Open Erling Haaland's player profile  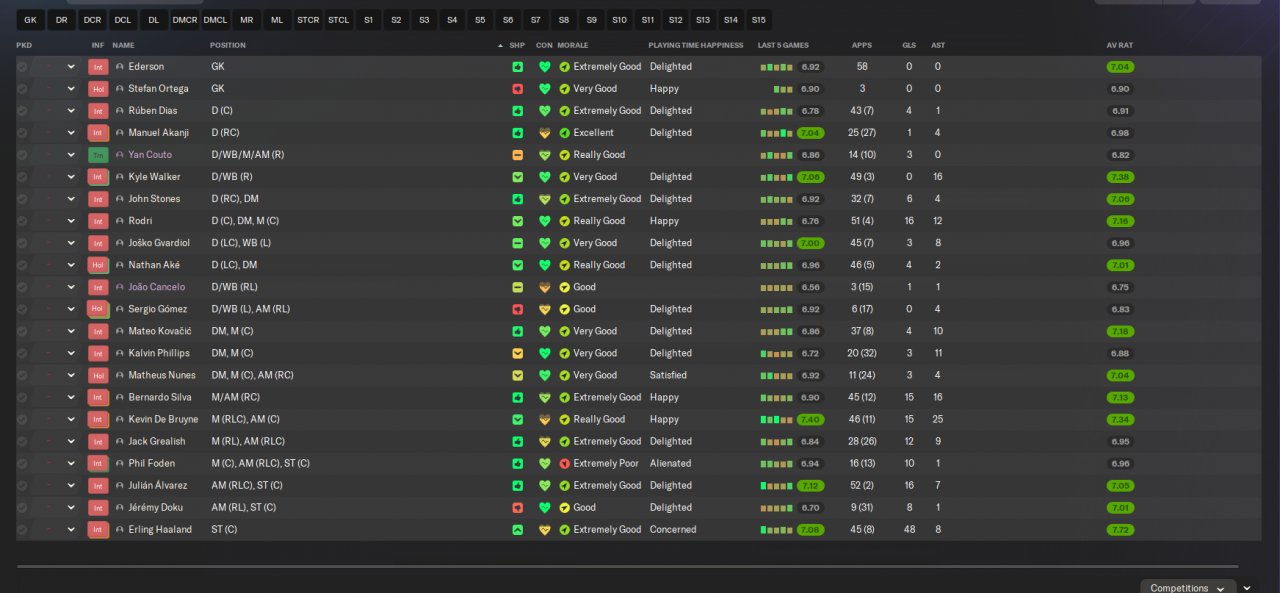tap(160, 530)
